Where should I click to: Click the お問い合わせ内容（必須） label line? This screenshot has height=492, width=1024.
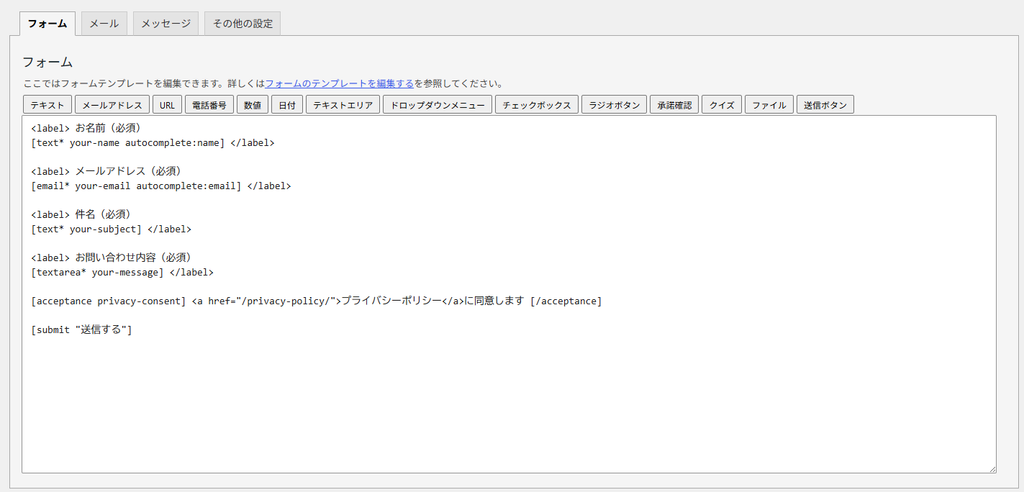coord(111,257)
